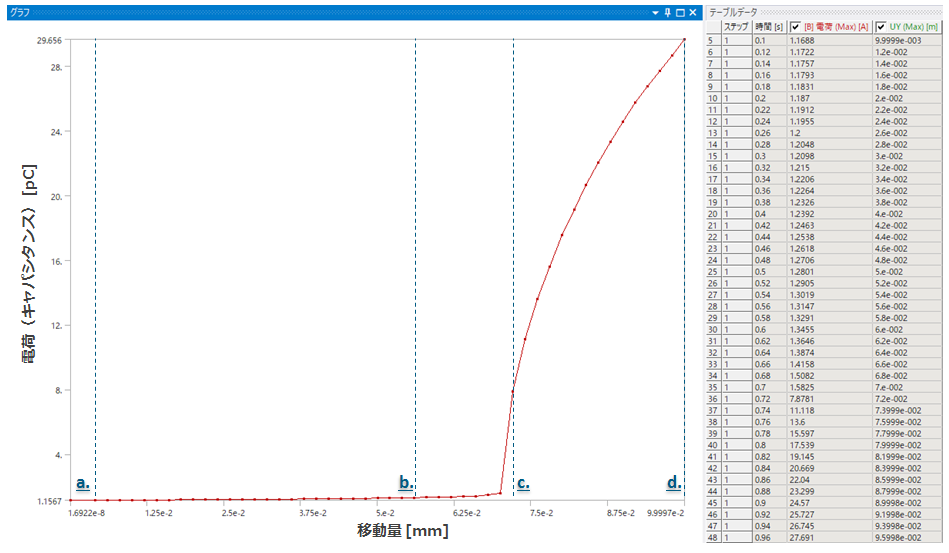
Task: Select the time cell 0.96
Action: point(769,538)
